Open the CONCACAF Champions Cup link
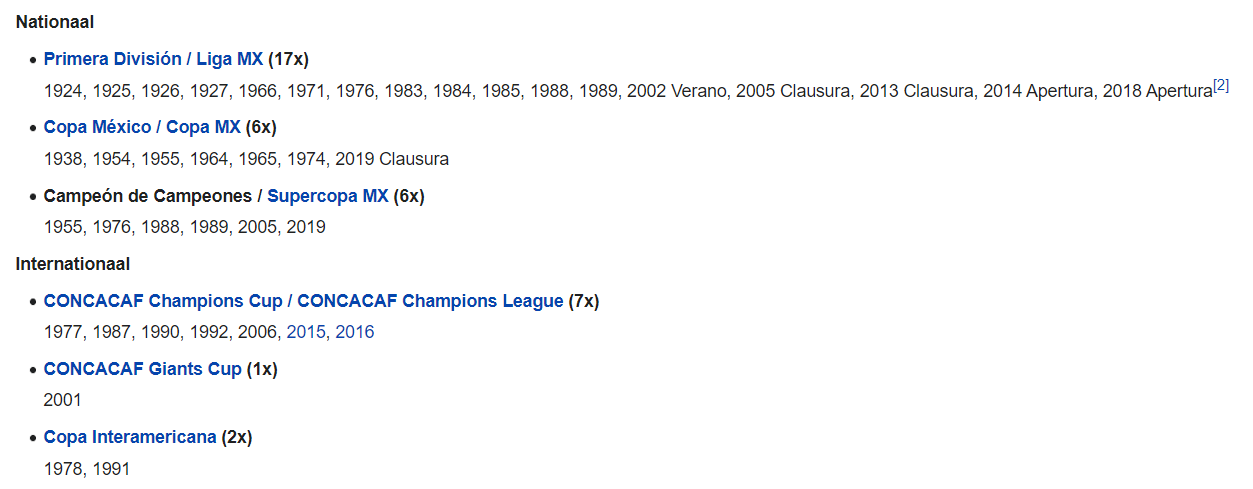The image size is (1253, 489). click(163, 301)
